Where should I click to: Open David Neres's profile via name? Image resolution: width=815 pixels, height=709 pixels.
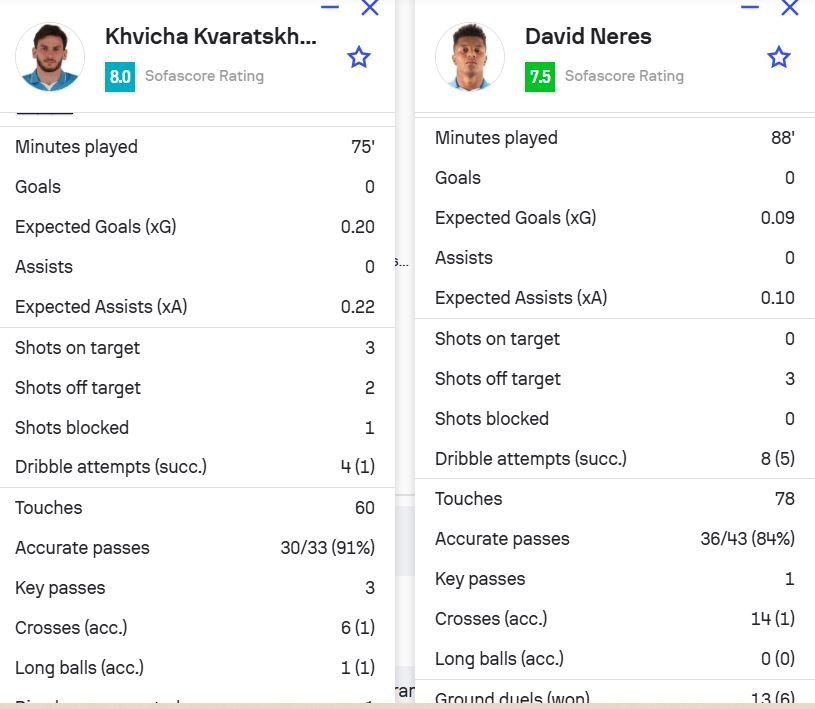(x=588, y=37)
